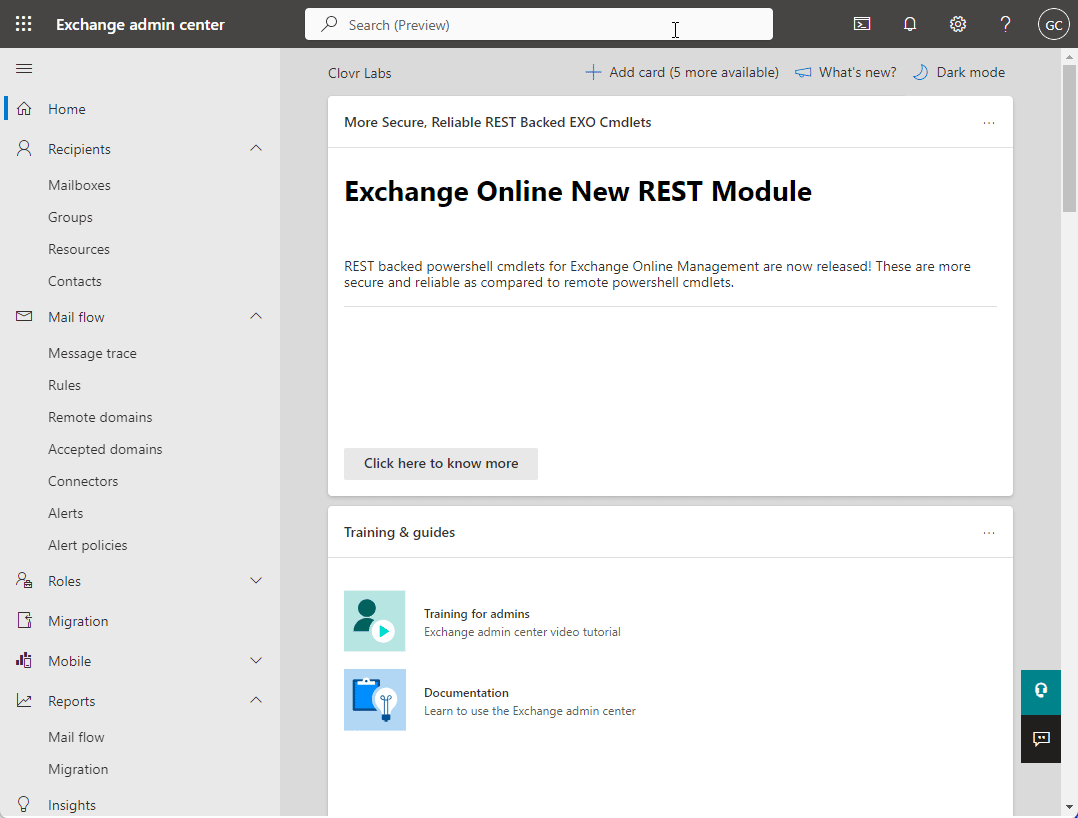Collapse the Recipients section chevron
The width and height of the screenshot is (1078, 818).
[256, 148]
